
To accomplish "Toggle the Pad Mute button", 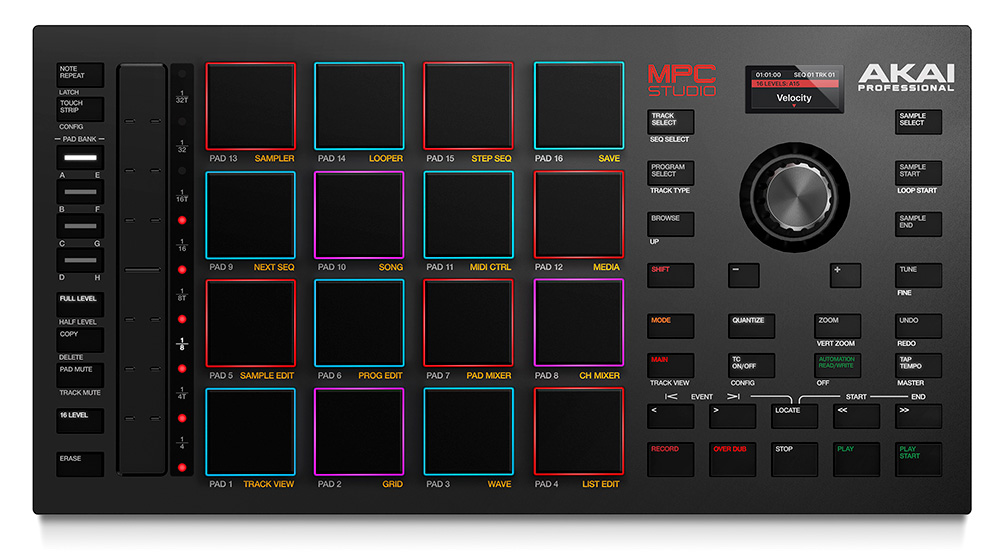I will pos(80,375).
